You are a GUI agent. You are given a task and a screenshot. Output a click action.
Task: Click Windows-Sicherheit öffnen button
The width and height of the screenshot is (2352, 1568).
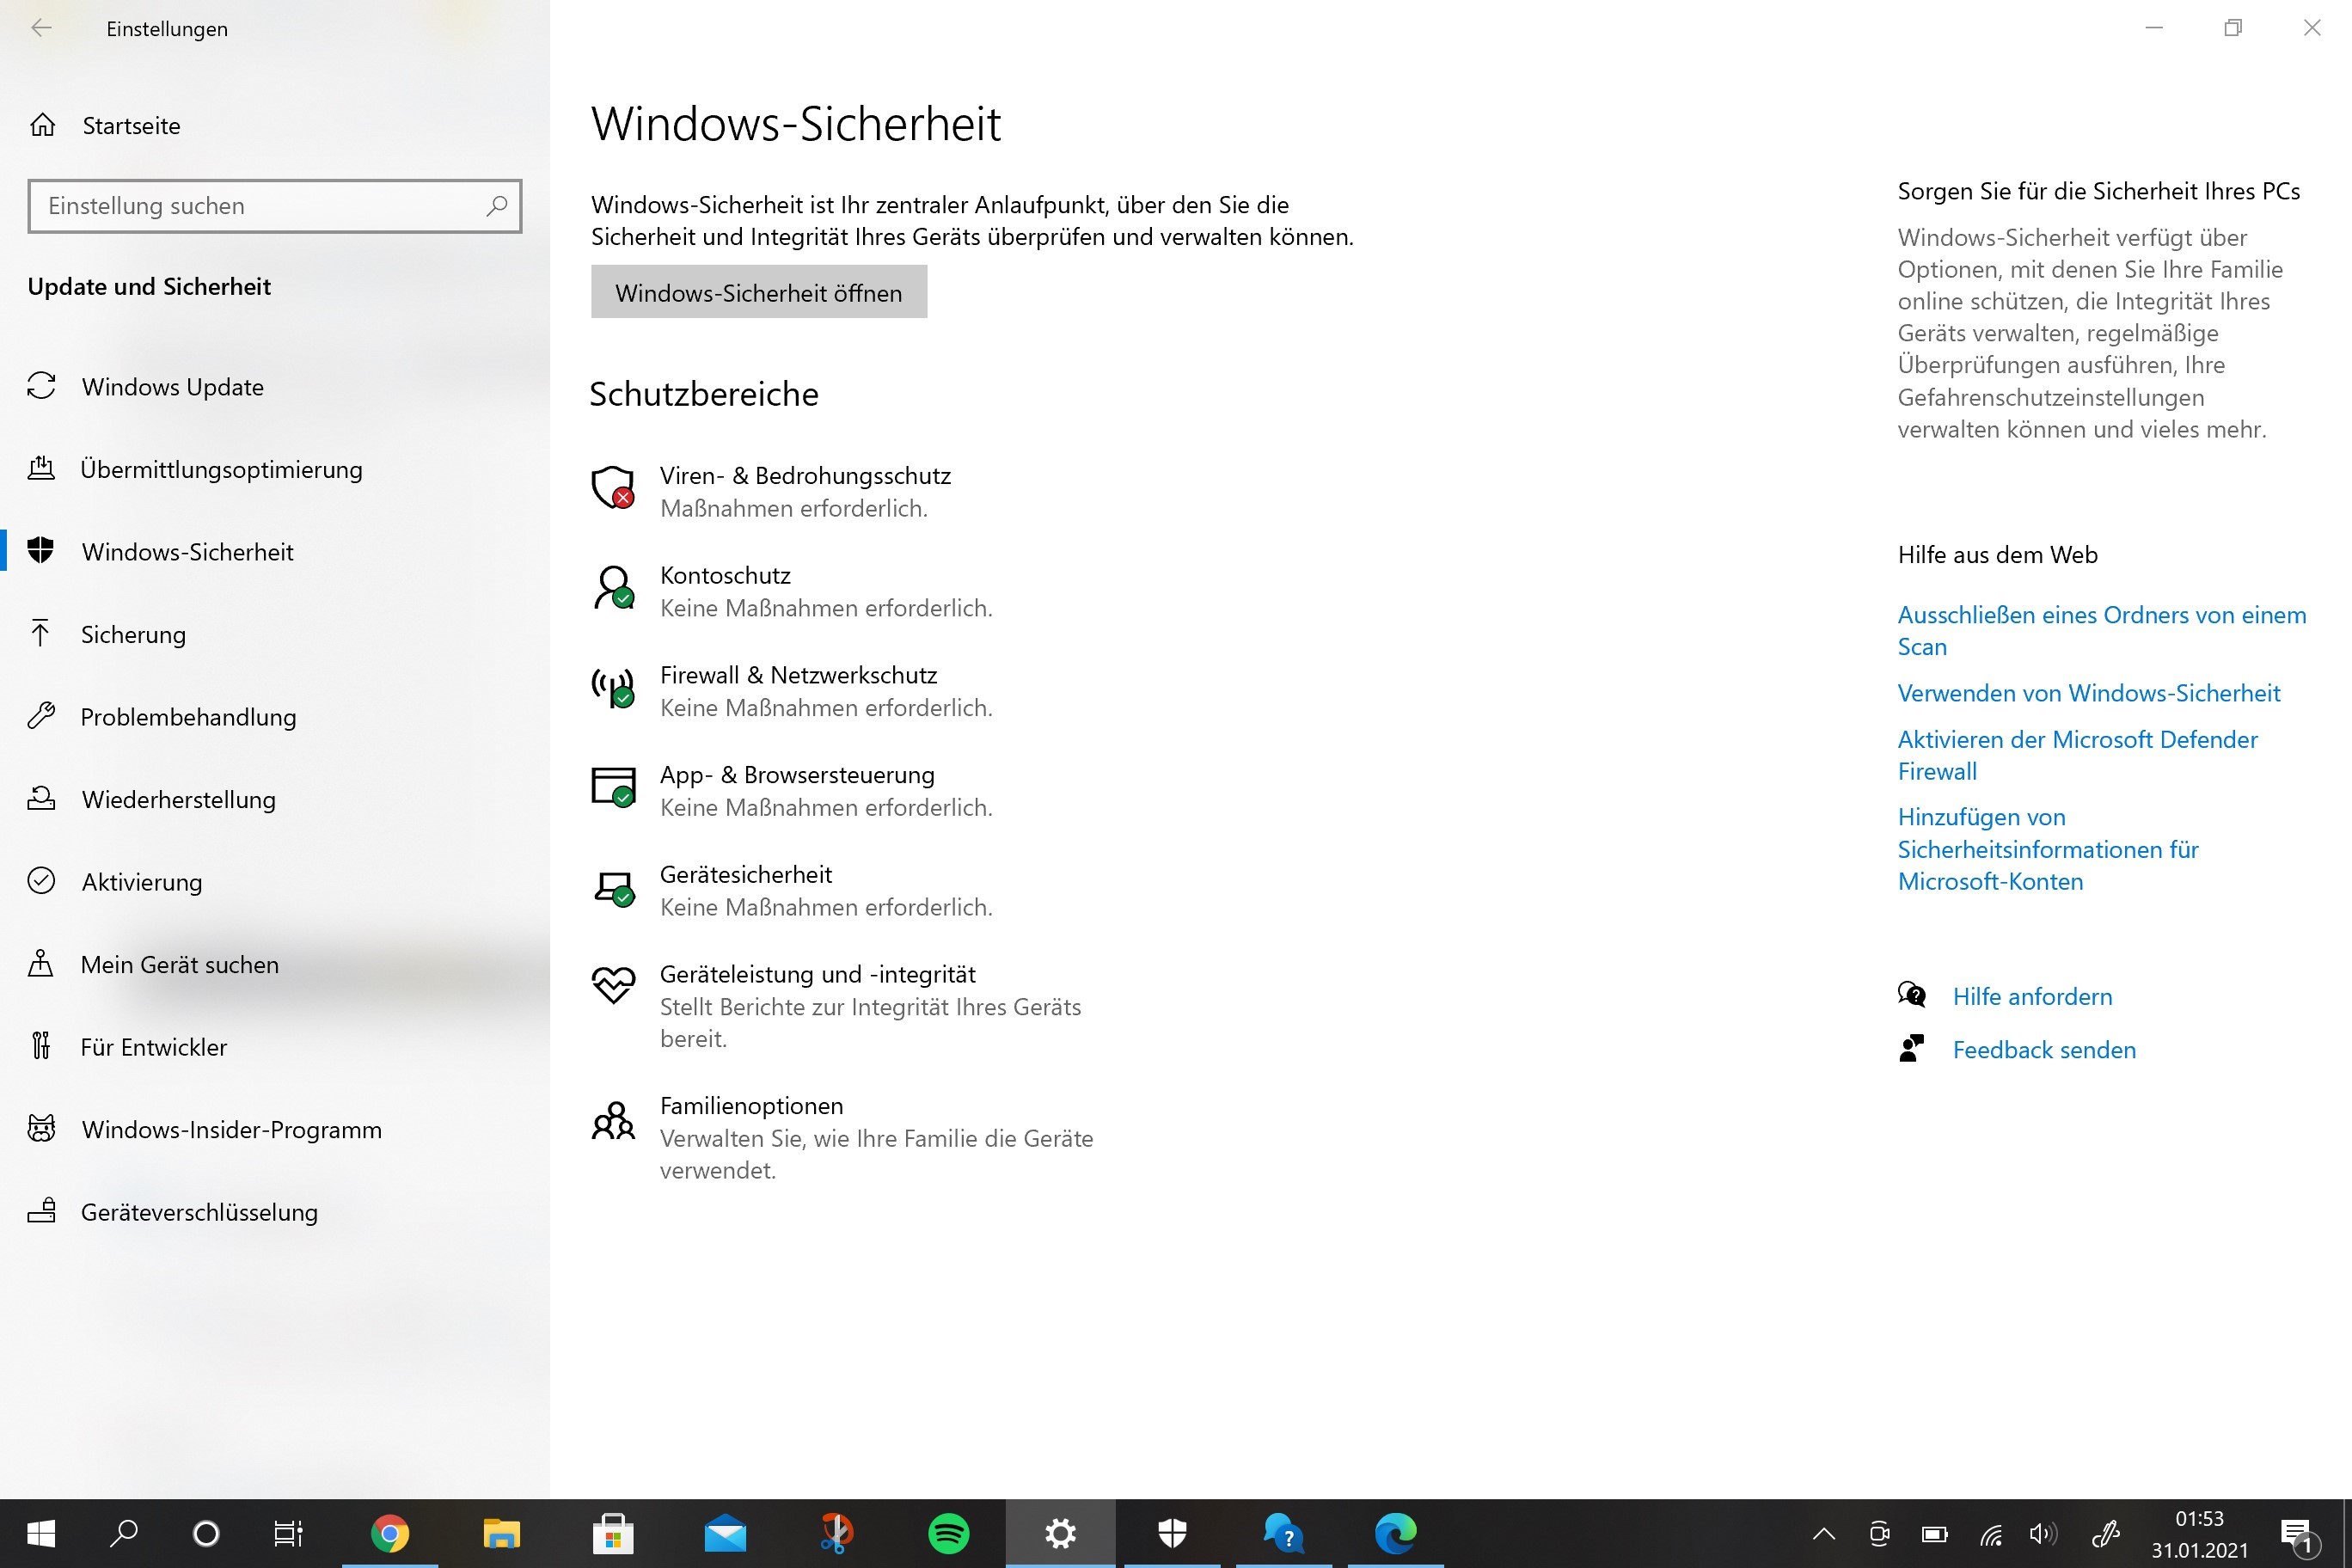click(759, 292)
